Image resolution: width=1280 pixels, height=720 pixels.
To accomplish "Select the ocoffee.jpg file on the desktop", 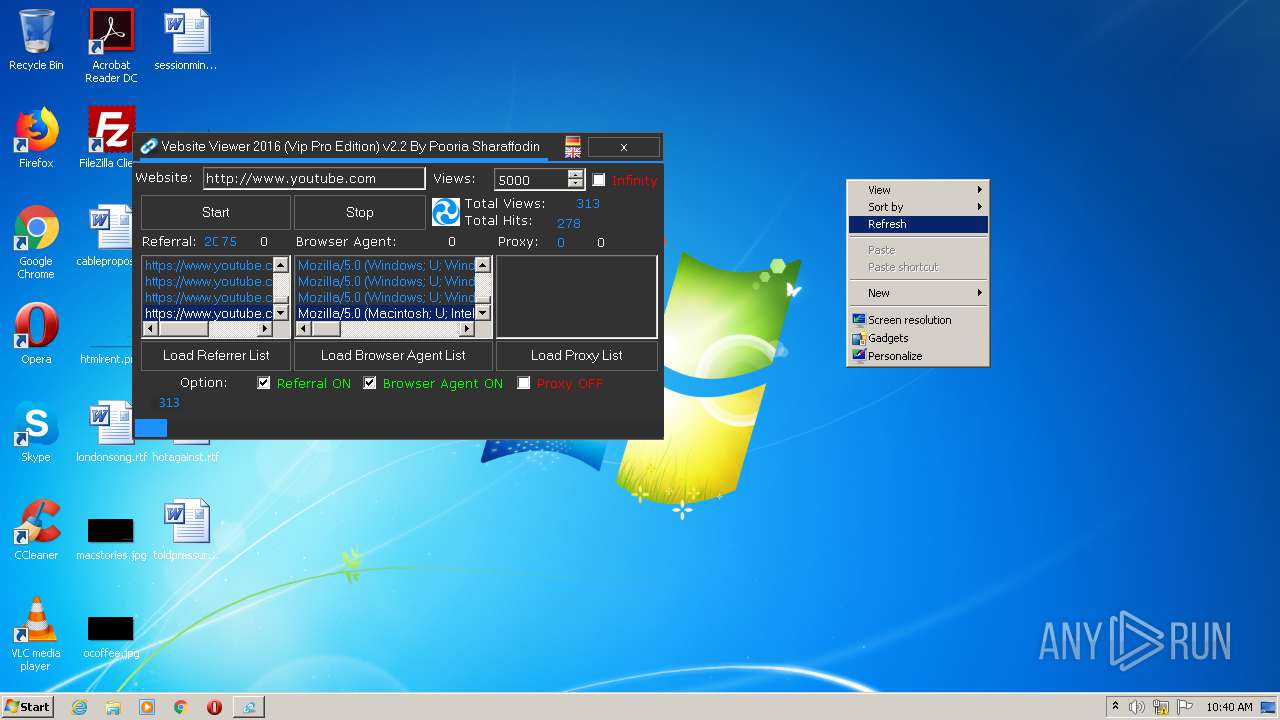I will pos(111,636).
